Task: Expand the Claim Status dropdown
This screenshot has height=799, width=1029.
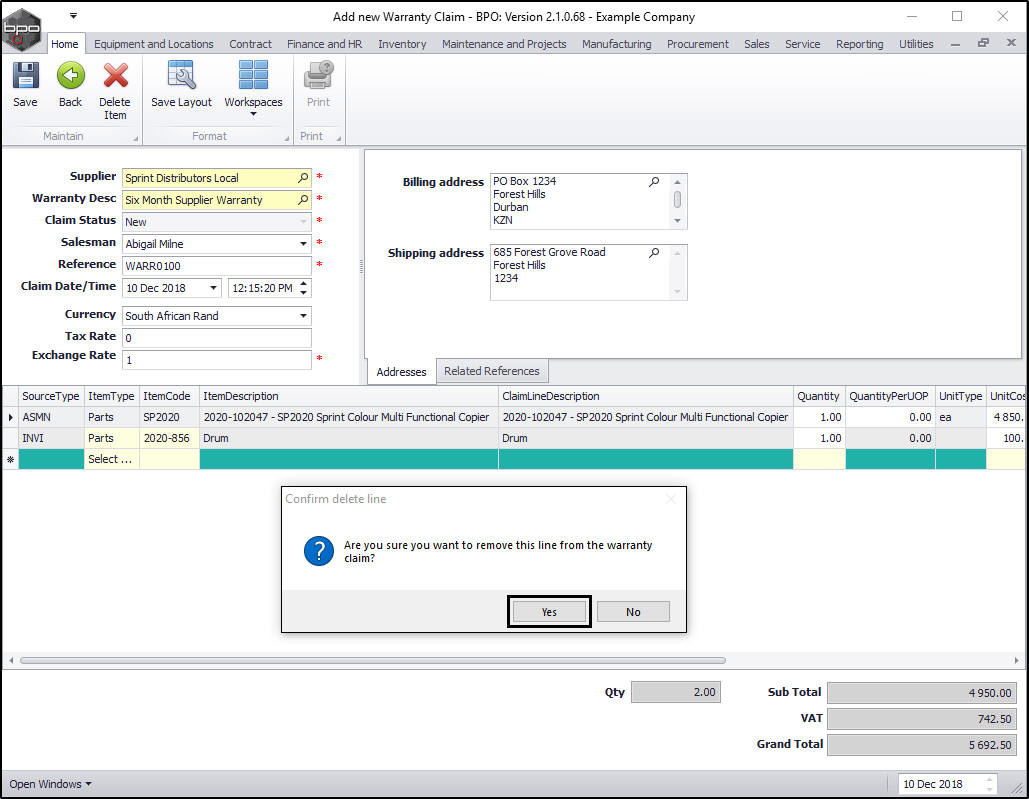Action: point(303,222)
